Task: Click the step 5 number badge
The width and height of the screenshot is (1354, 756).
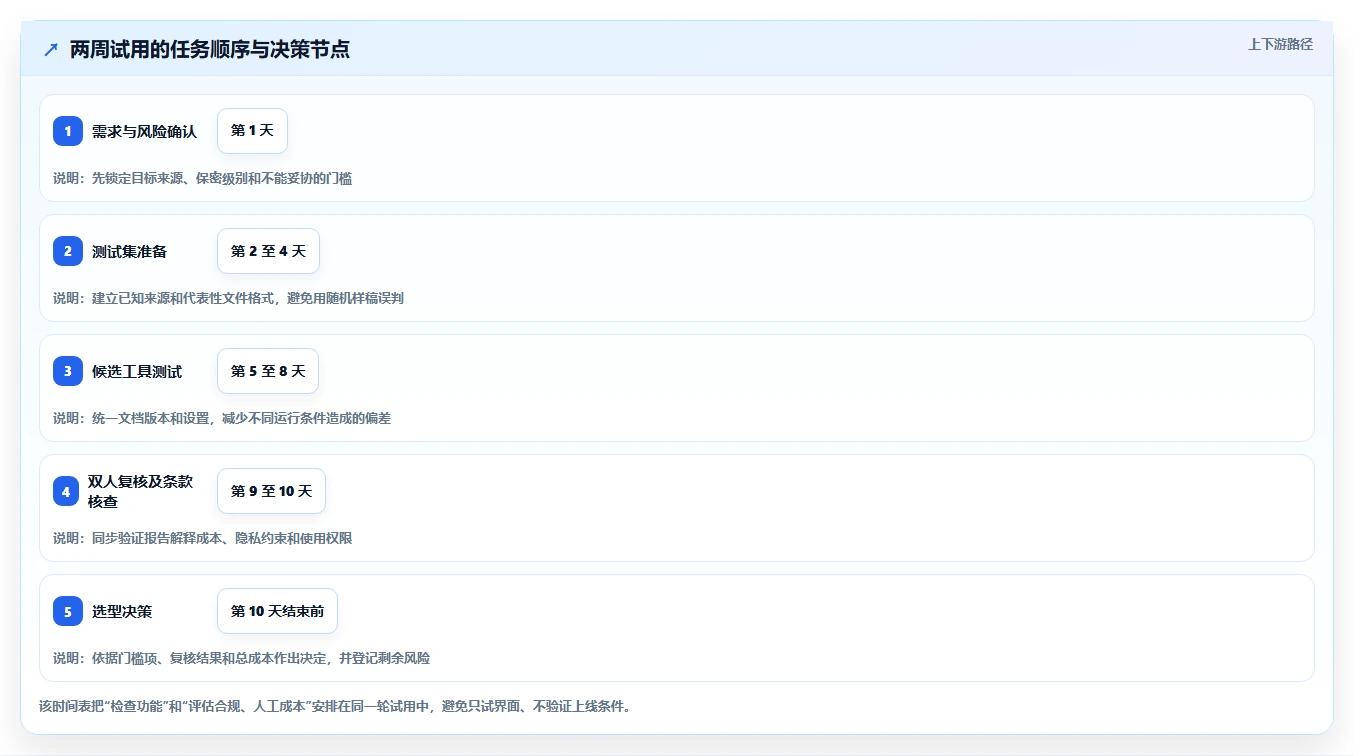Action: pyautogui.click(x=68, y=611)
